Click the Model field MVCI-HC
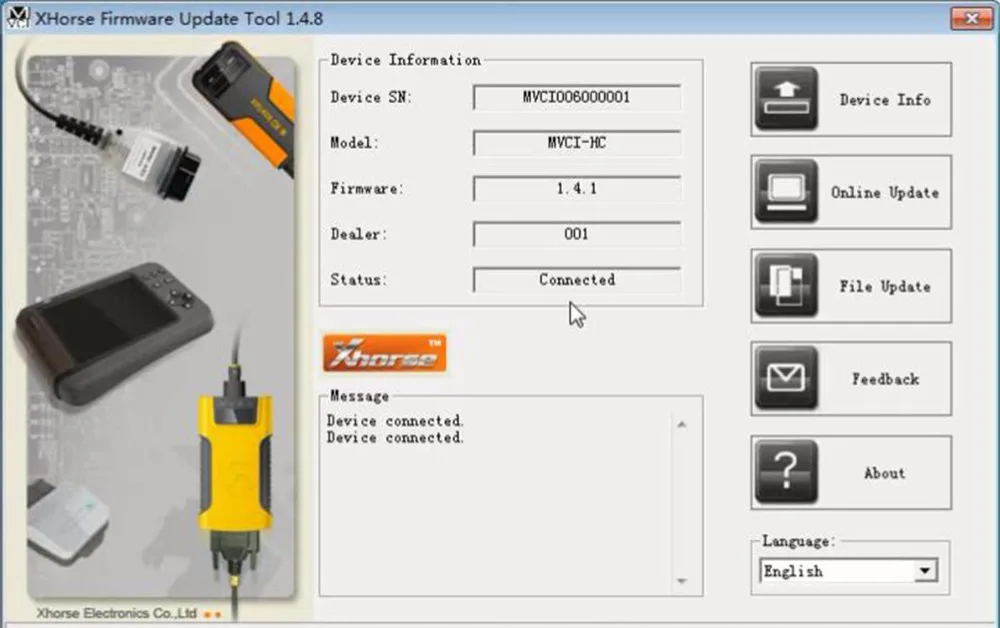The image size is (1000, 628). click(x=577, y=143)
